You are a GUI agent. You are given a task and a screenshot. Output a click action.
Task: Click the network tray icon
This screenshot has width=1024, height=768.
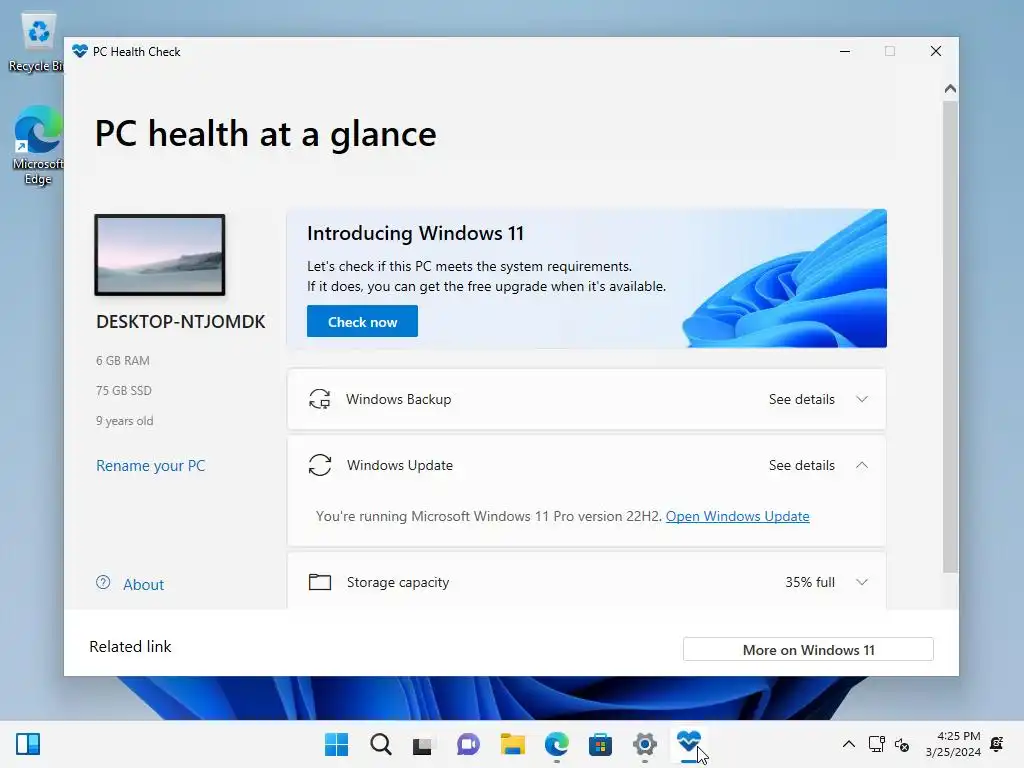click(876, 744)
